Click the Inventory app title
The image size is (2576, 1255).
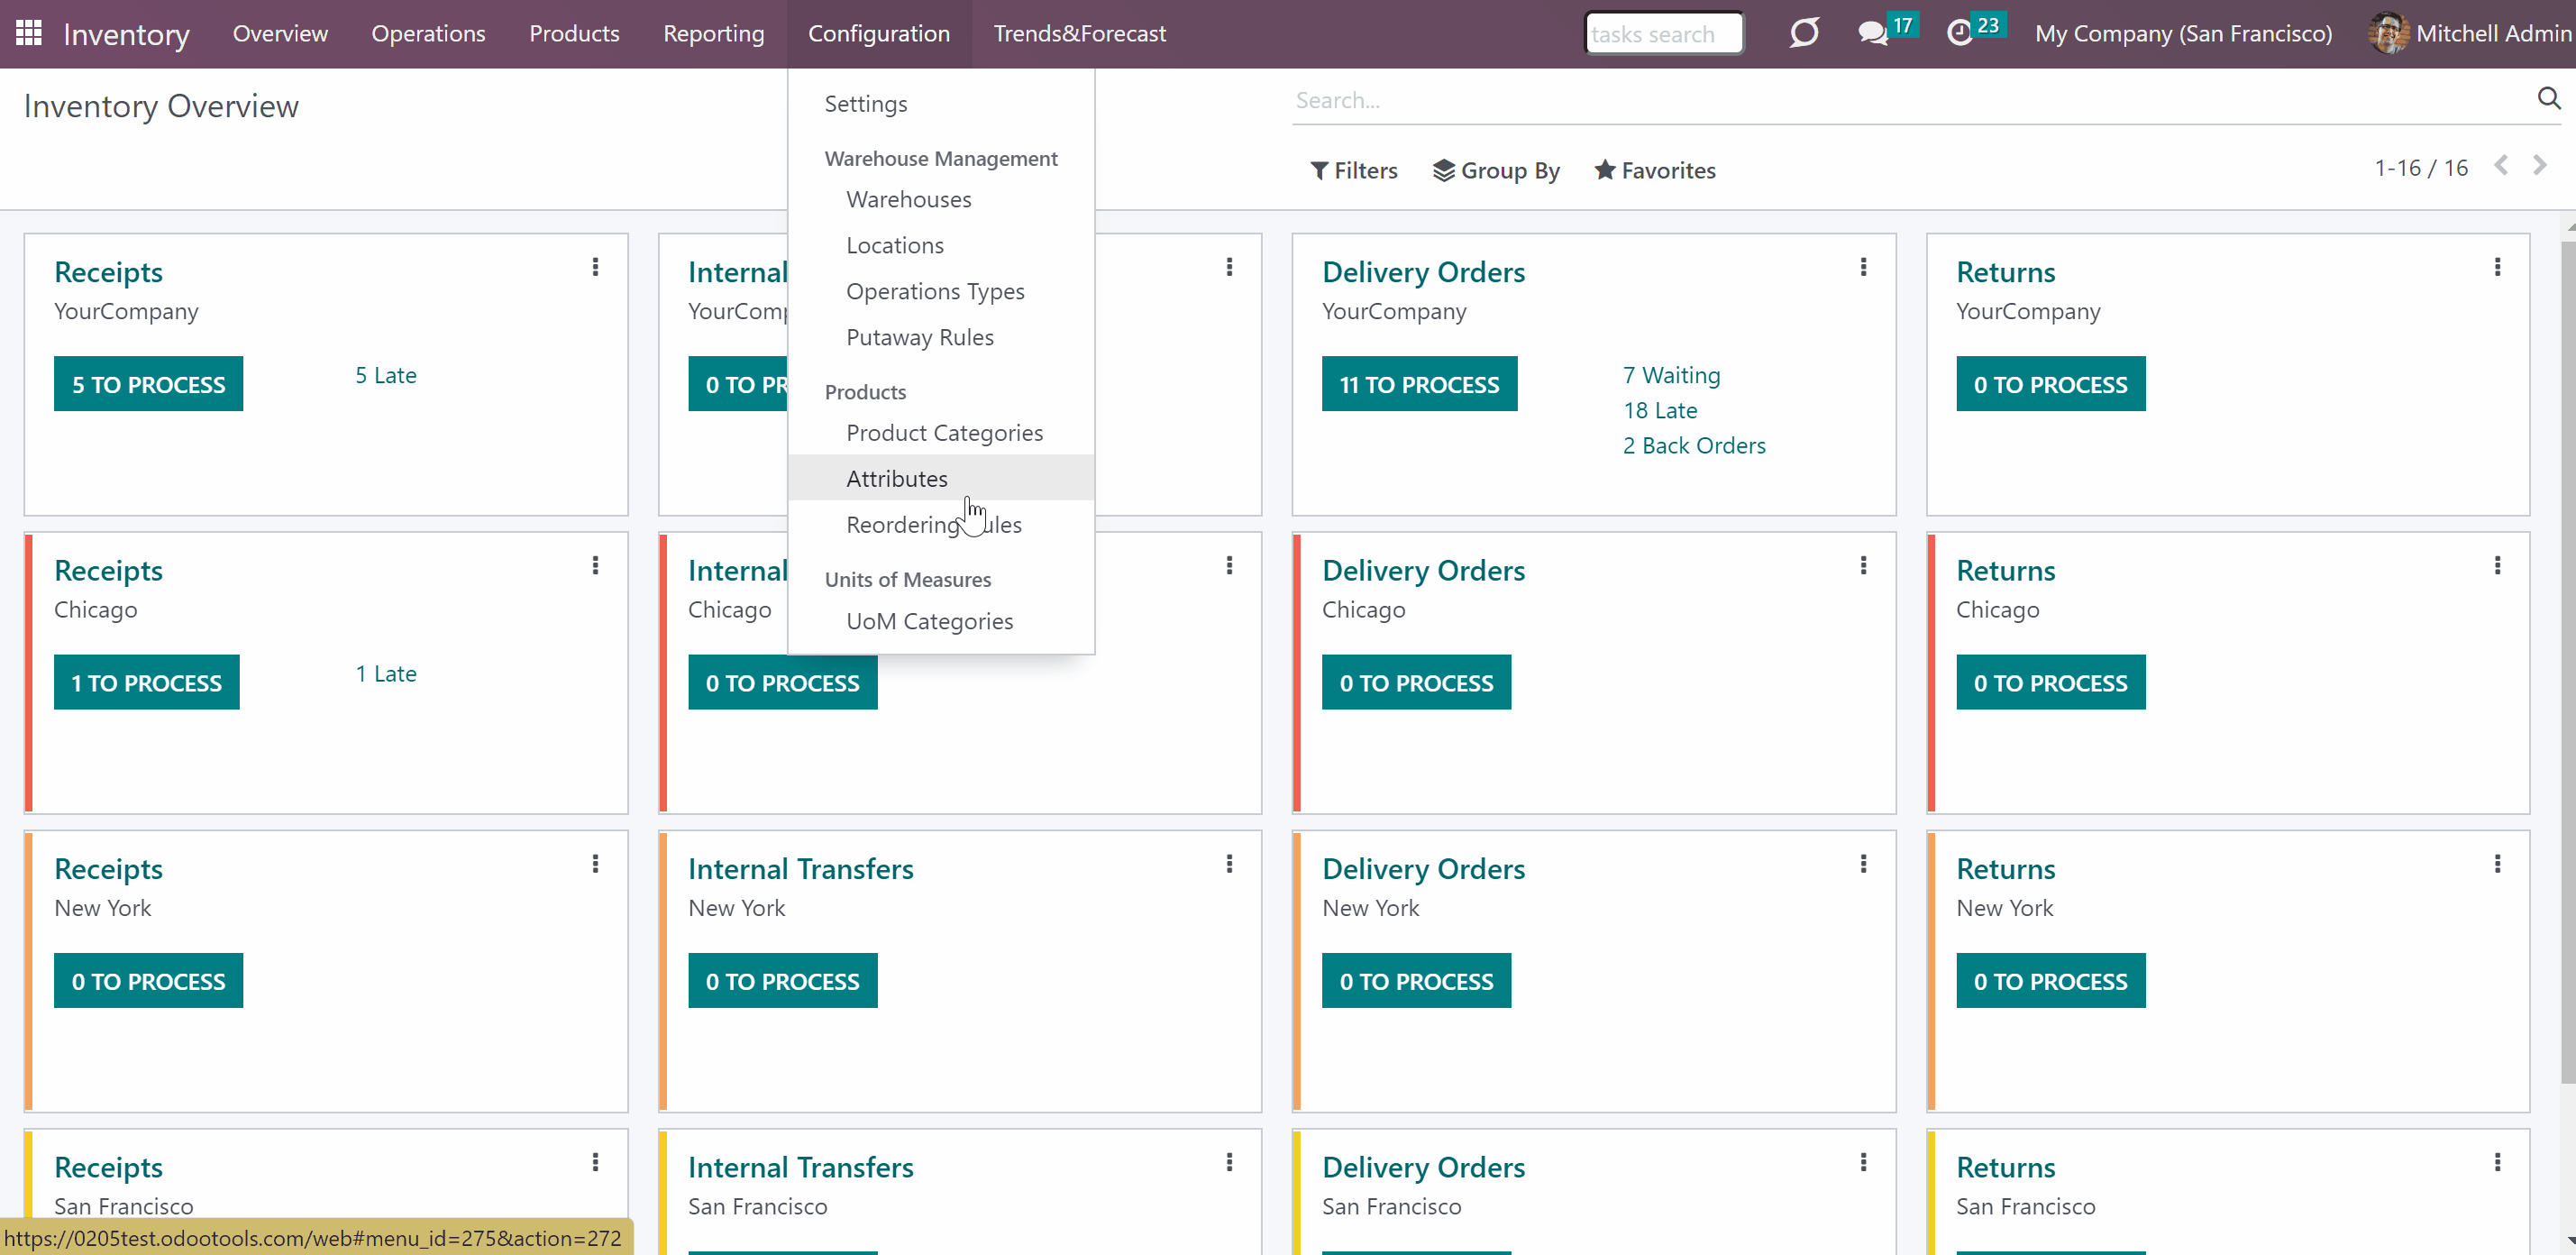pyautogui.click(x=126, y=34)
